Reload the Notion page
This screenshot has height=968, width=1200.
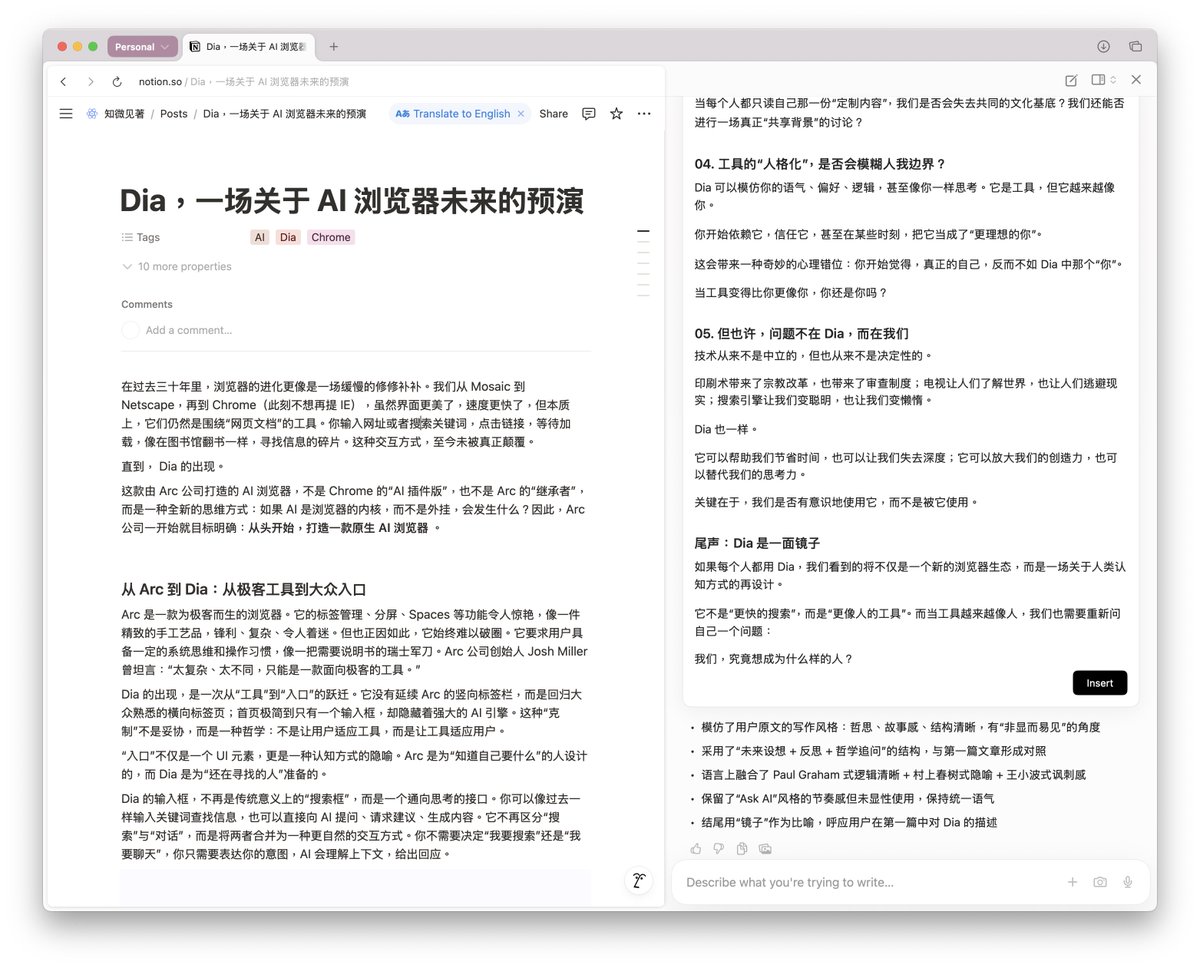pyautogui.click(x=118, y=82)
